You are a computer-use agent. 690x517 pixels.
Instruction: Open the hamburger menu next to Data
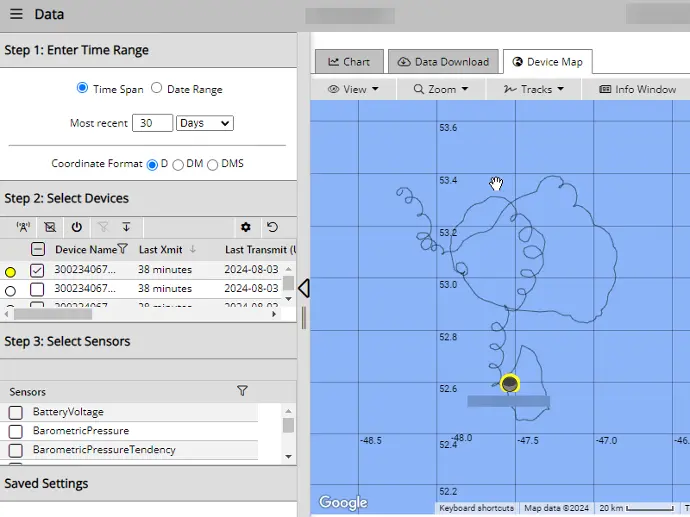15,15
